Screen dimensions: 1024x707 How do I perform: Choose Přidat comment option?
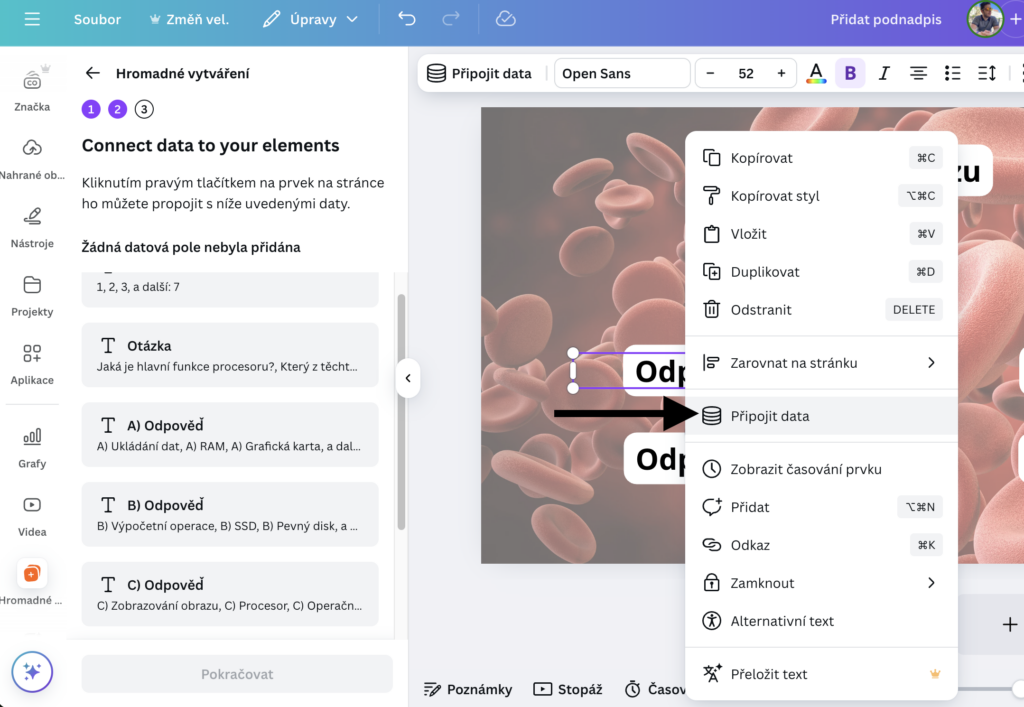coord(822,507)
